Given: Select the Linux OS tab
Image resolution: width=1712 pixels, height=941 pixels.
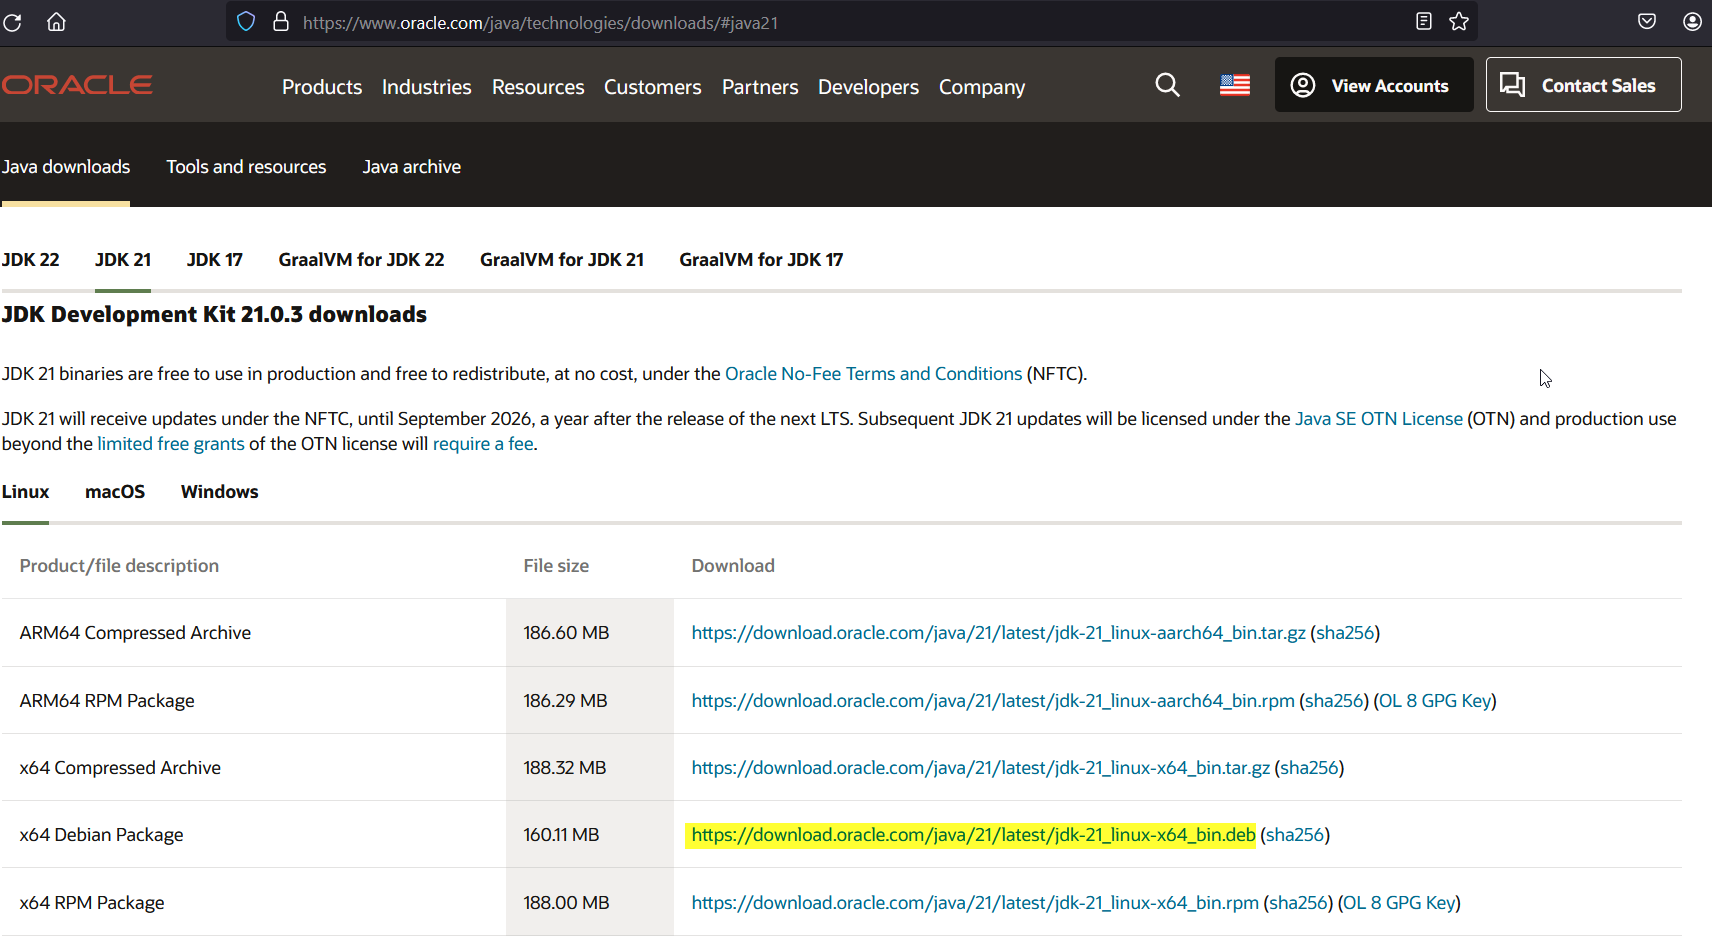Looking at the screenshot, I should click(x=26, y=492).
